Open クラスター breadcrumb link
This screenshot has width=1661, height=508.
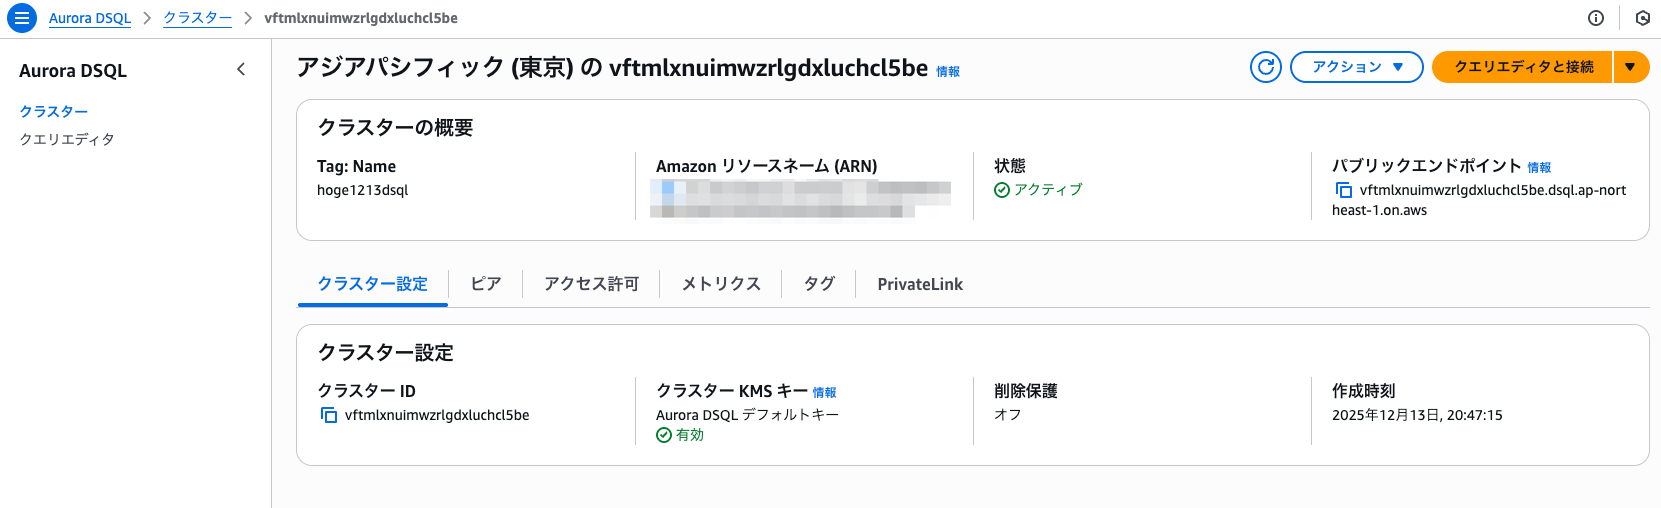coord(197,18)
